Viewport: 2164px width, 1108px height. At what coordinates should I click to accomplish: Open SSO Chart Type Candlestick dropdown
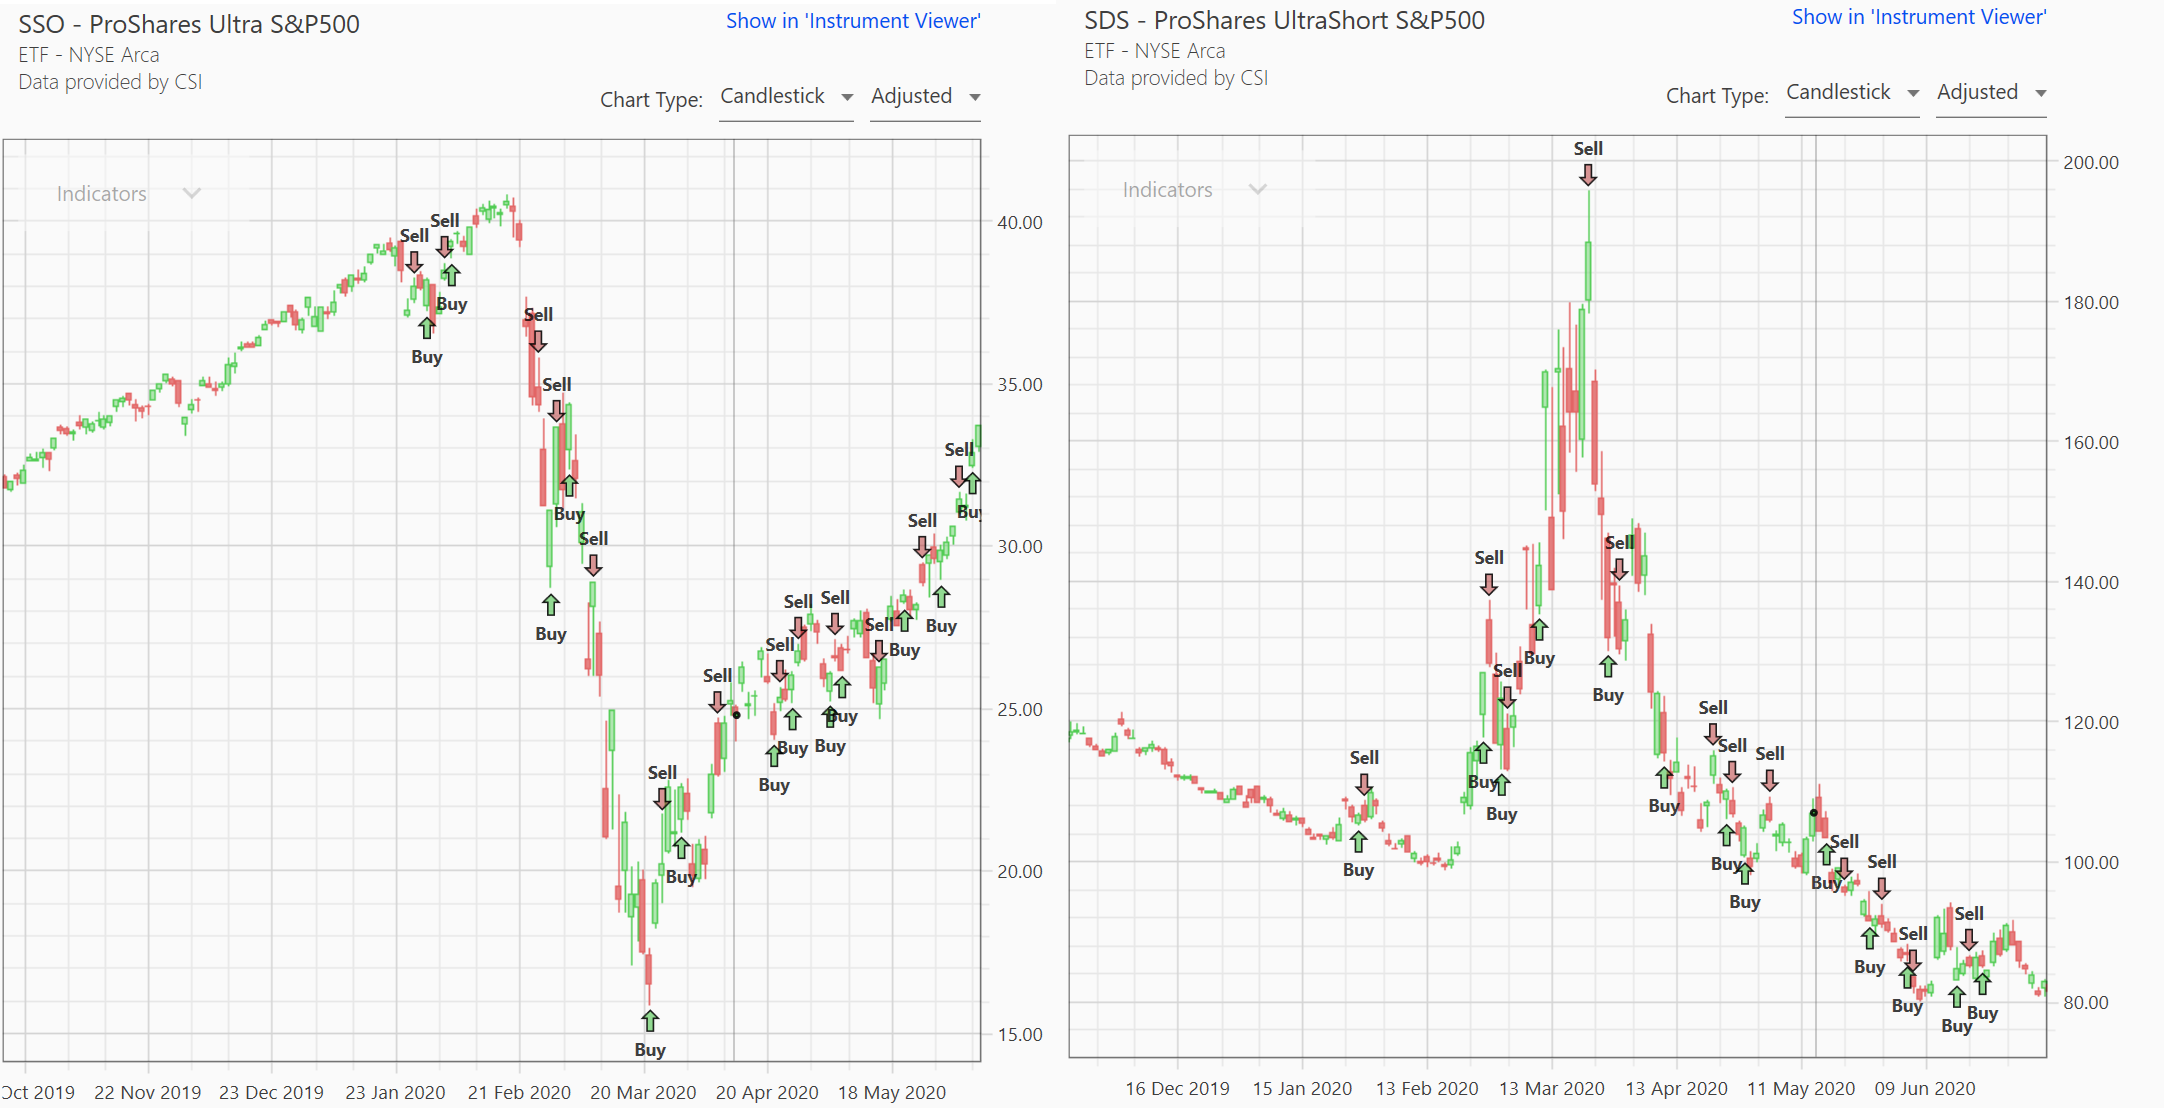point(786,96)
